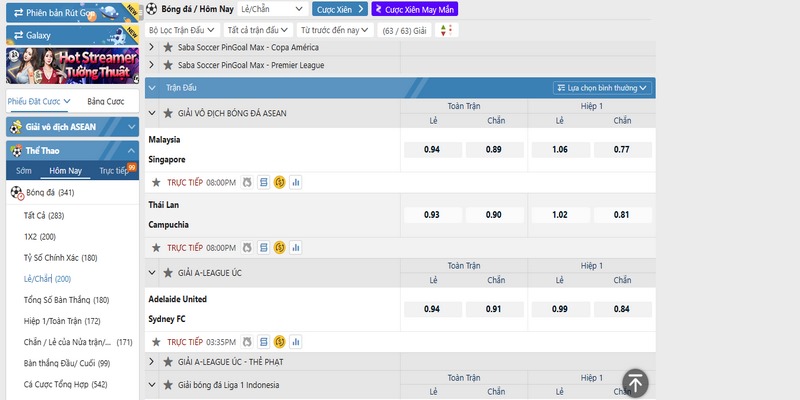Viewport: 800px width, 400px height.
Task: Click the gold coin icon for Thái Lan match
Action: [280, 247]
